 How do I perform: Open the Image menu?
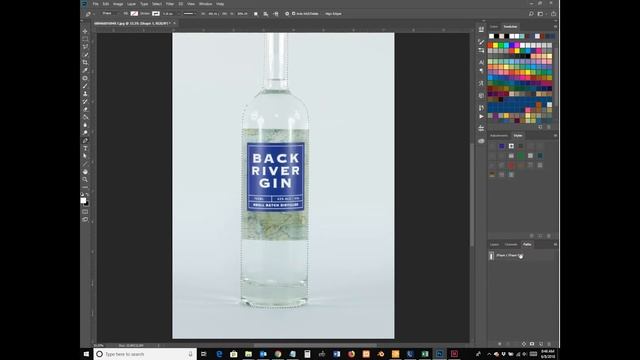[118, 4]
